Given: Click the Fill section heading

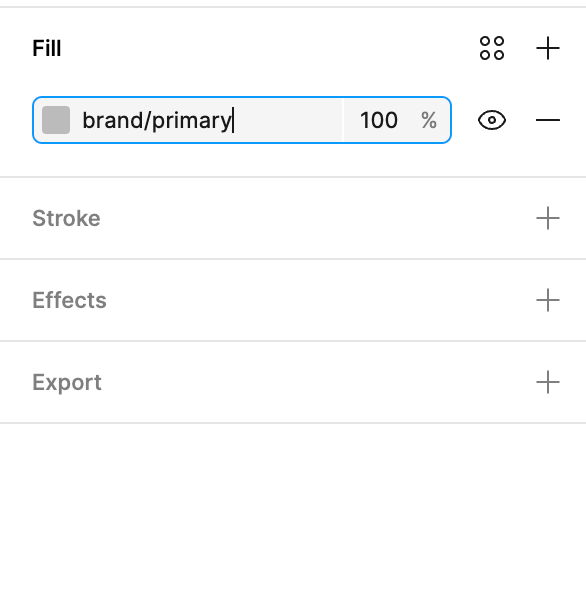Looking at the screenshot, I should [47, 48].
